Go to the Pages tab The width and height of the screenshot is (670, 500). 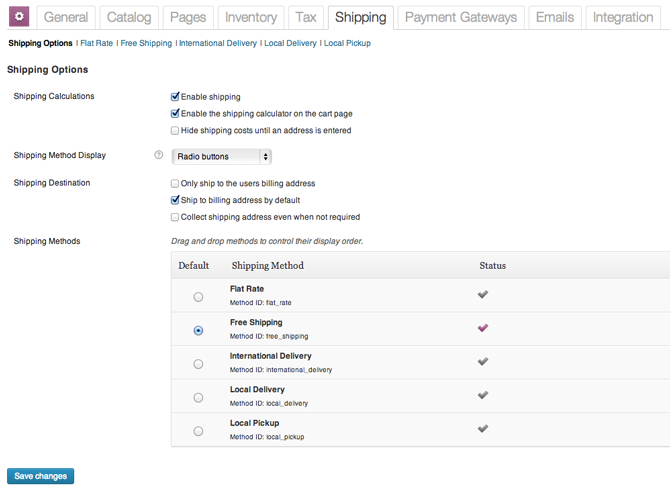pos(188,17)
